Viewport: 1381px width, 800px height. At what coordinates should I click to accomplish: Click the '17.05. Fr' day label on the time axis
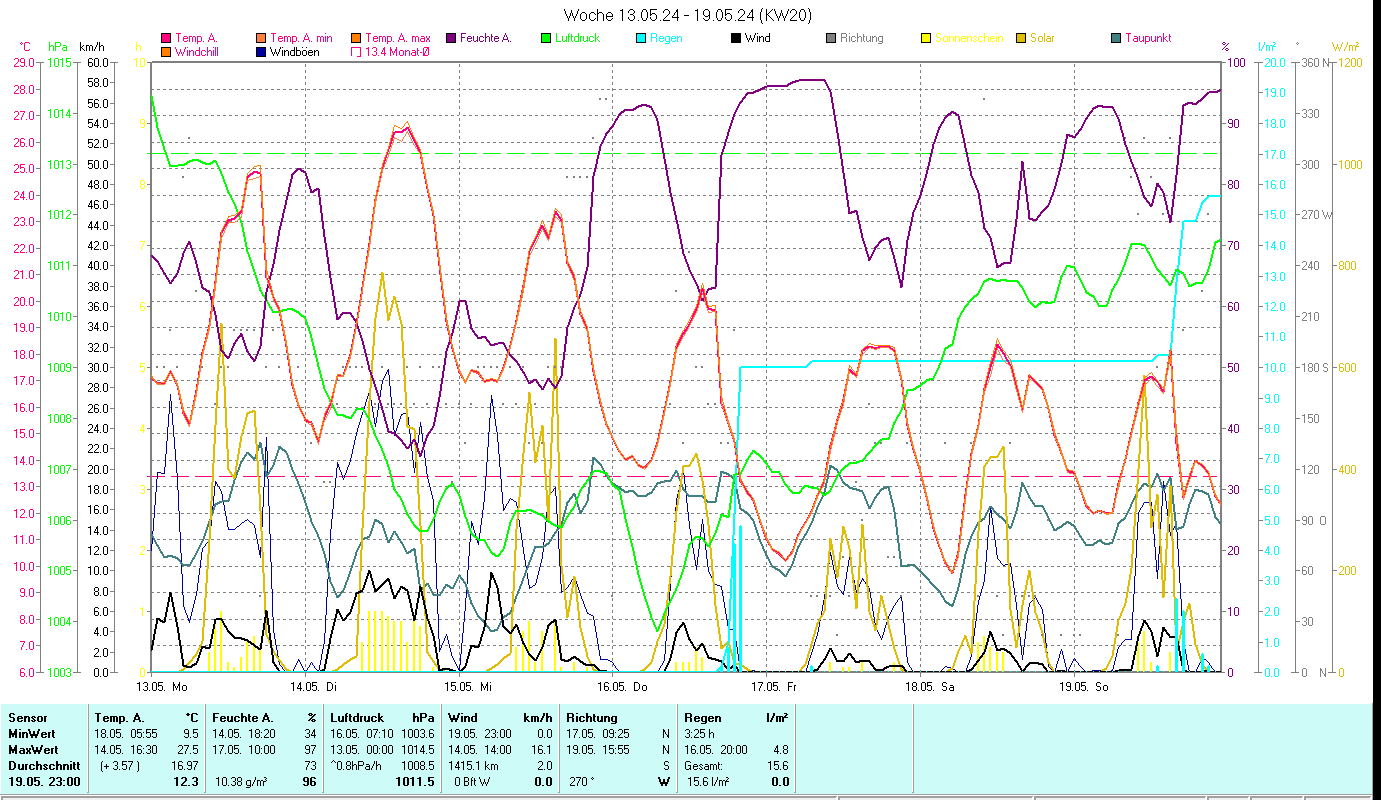[x=775, y=687]
